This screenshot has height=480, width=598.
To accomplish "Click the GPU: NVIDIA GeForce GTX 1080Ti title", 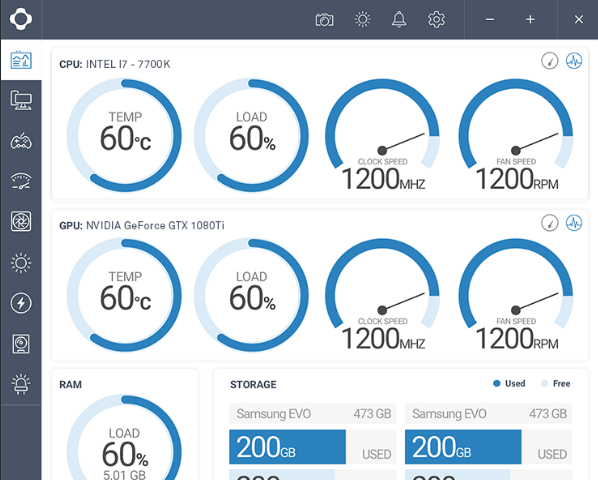I will pyautogui.click(x=141, y=225).
